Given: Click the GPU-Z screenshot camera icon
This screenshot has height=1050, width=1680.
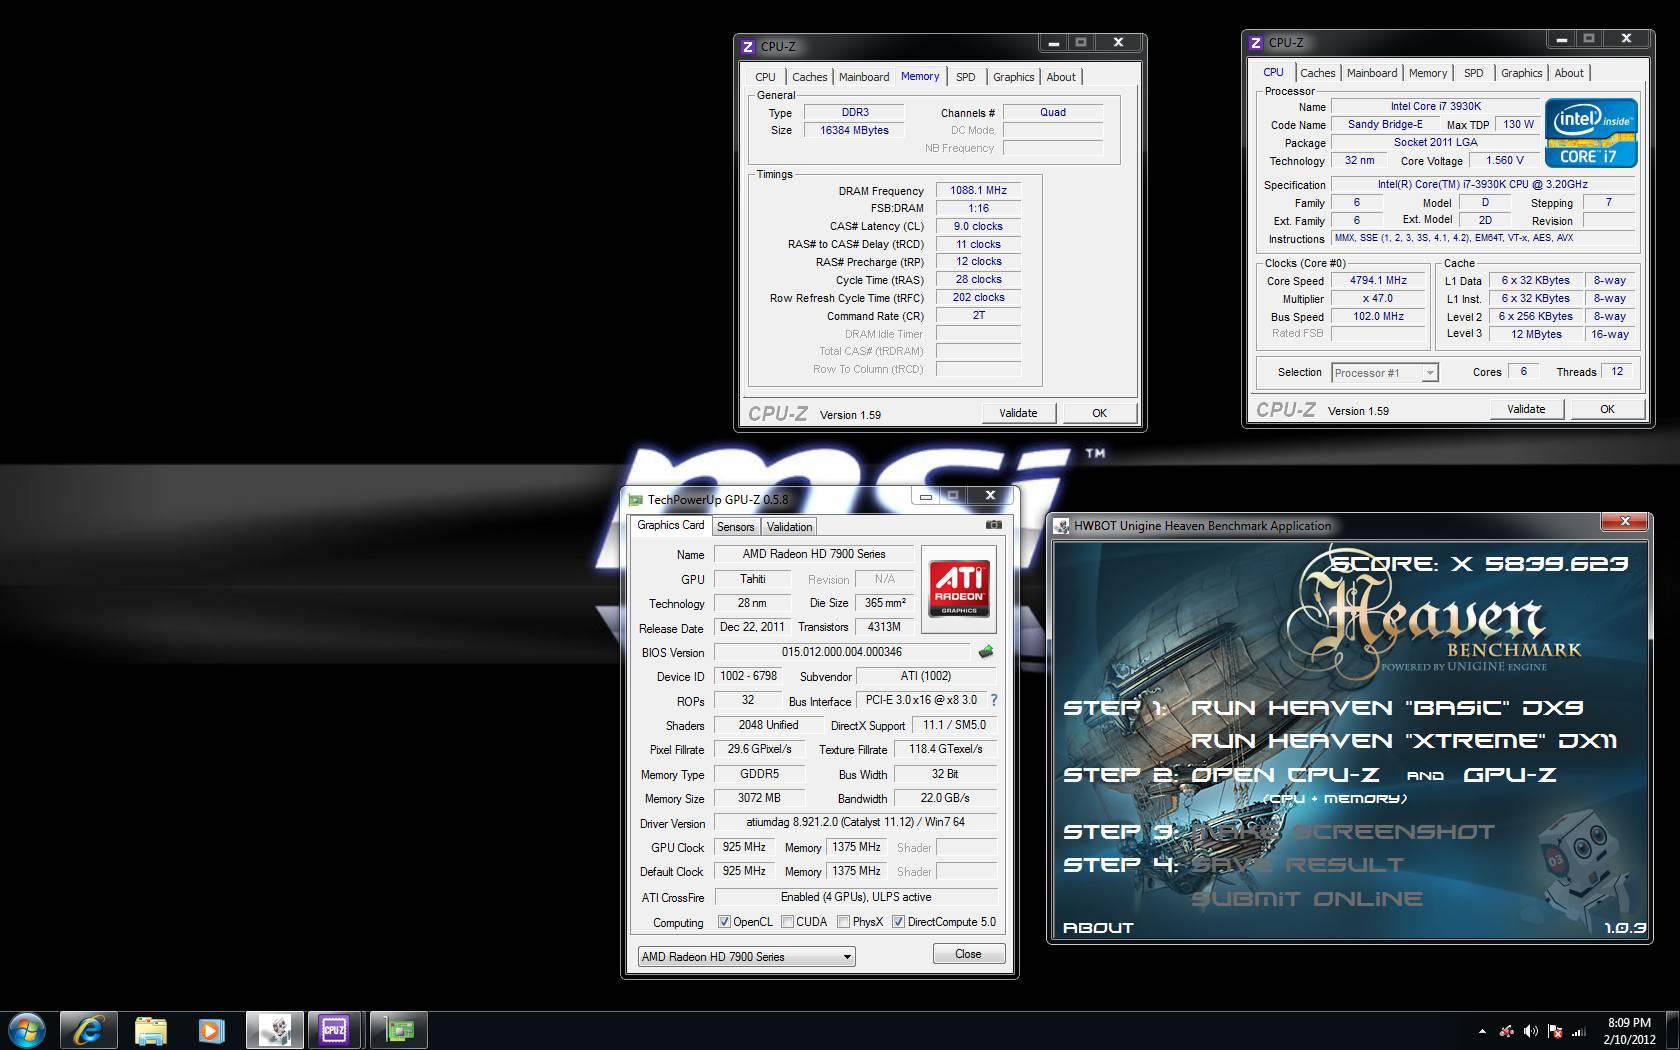Looking at the screenshot, I should coord(993,524).
